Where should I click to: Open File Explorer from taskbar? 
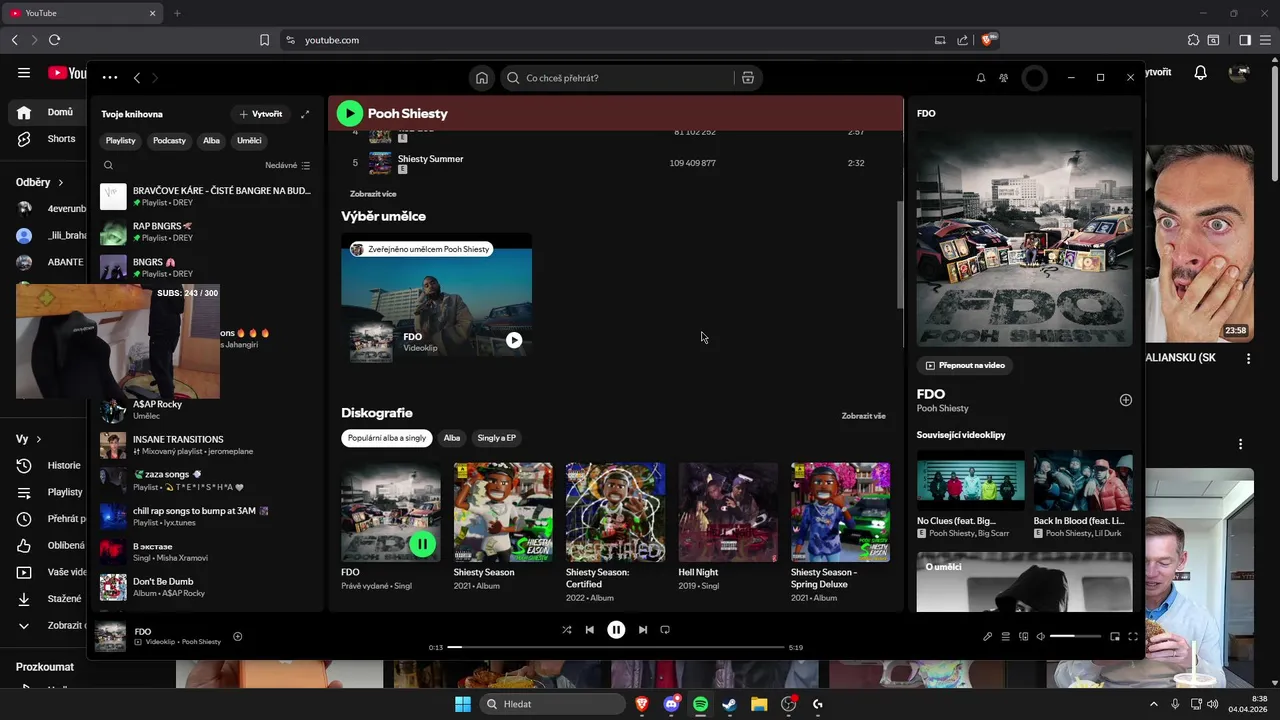pyautogui.click(x=759, y=704)
